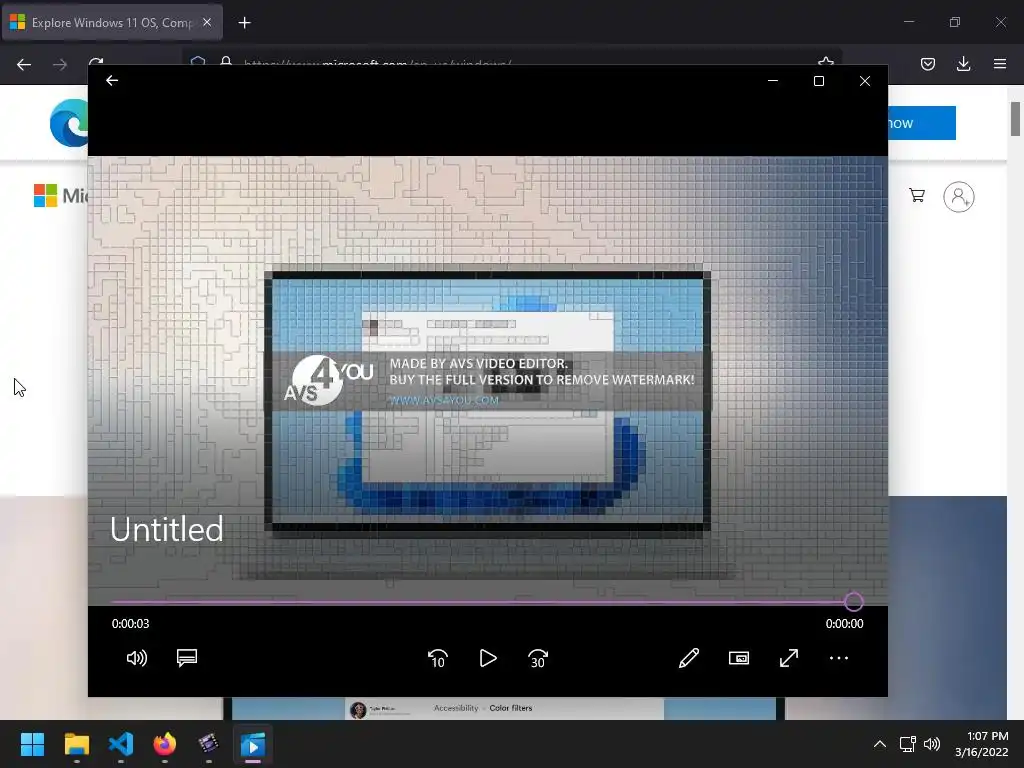This screenshot has width=1024, height=768.
Task: Open network settings tray icon
Action: 907,744
